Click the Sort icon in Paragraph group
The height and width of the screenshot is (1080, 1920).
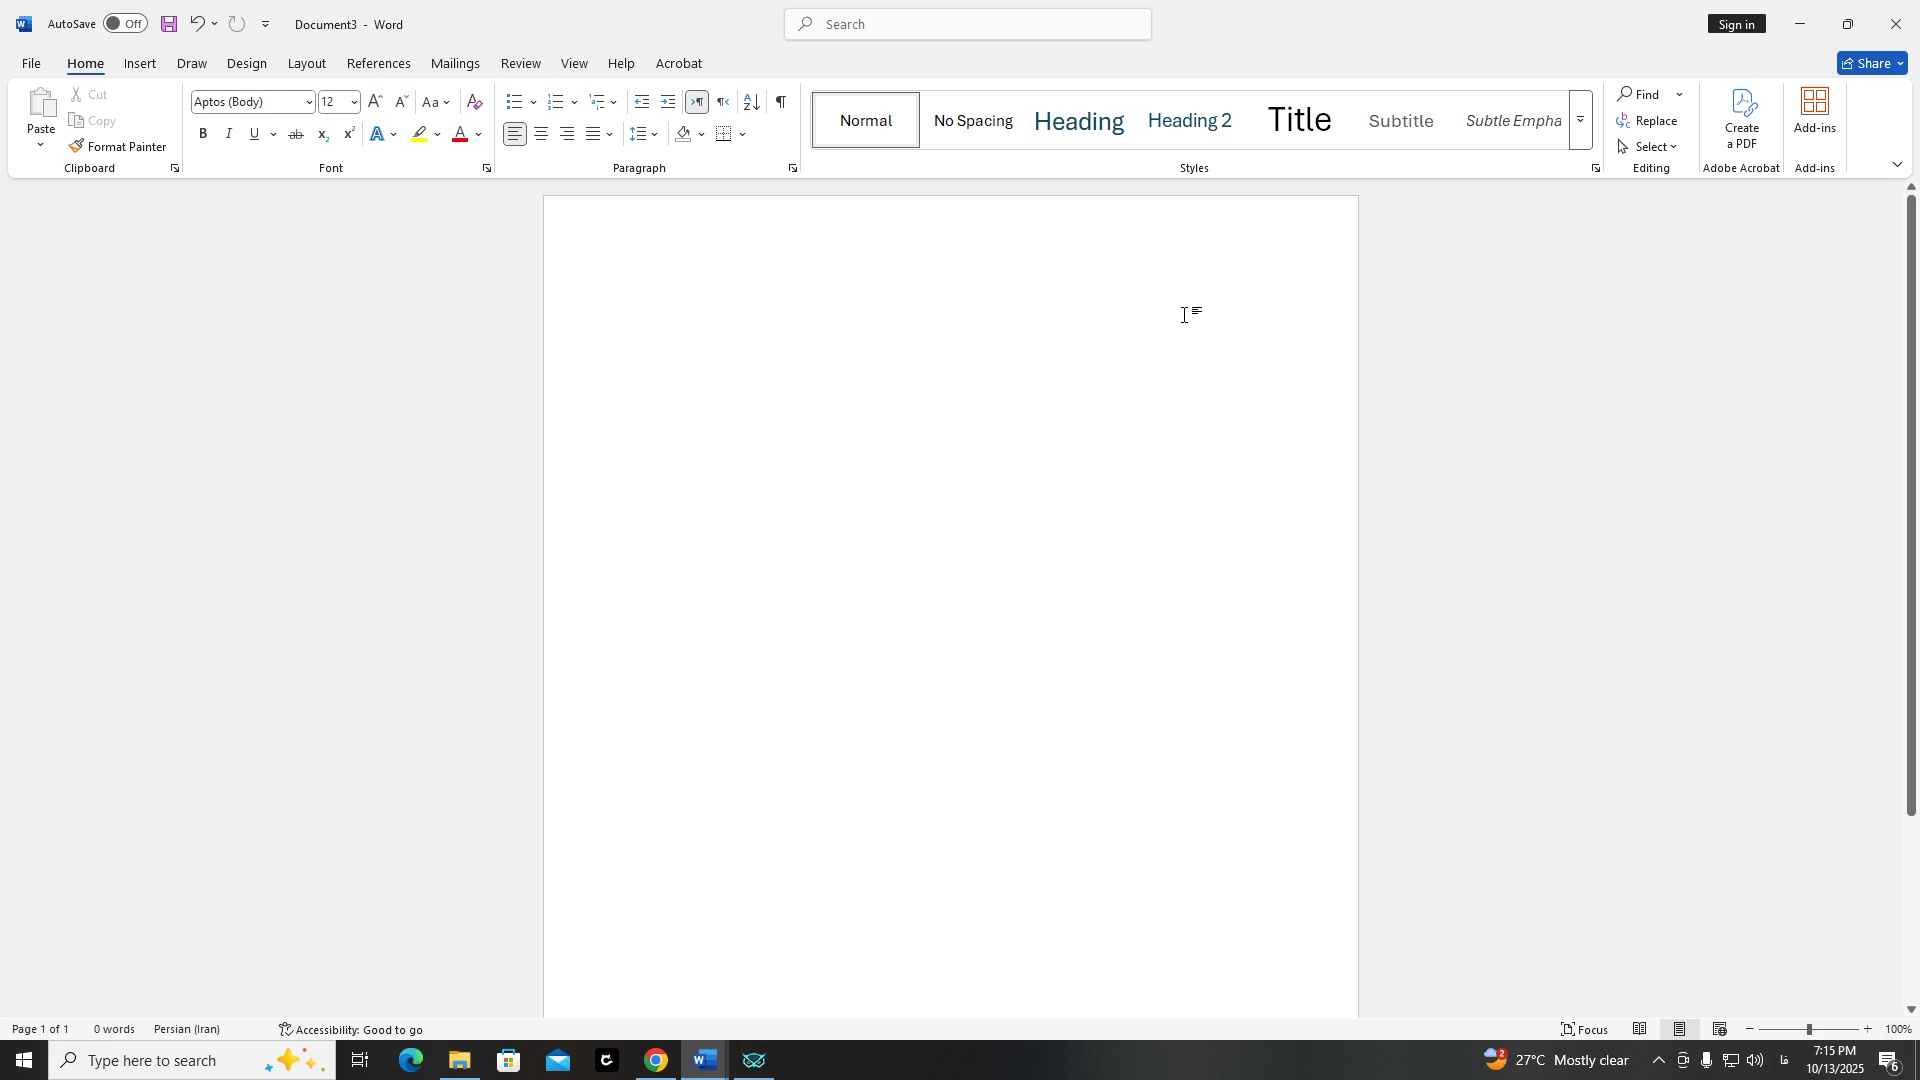pyautogui.click(x=752, y=102)
